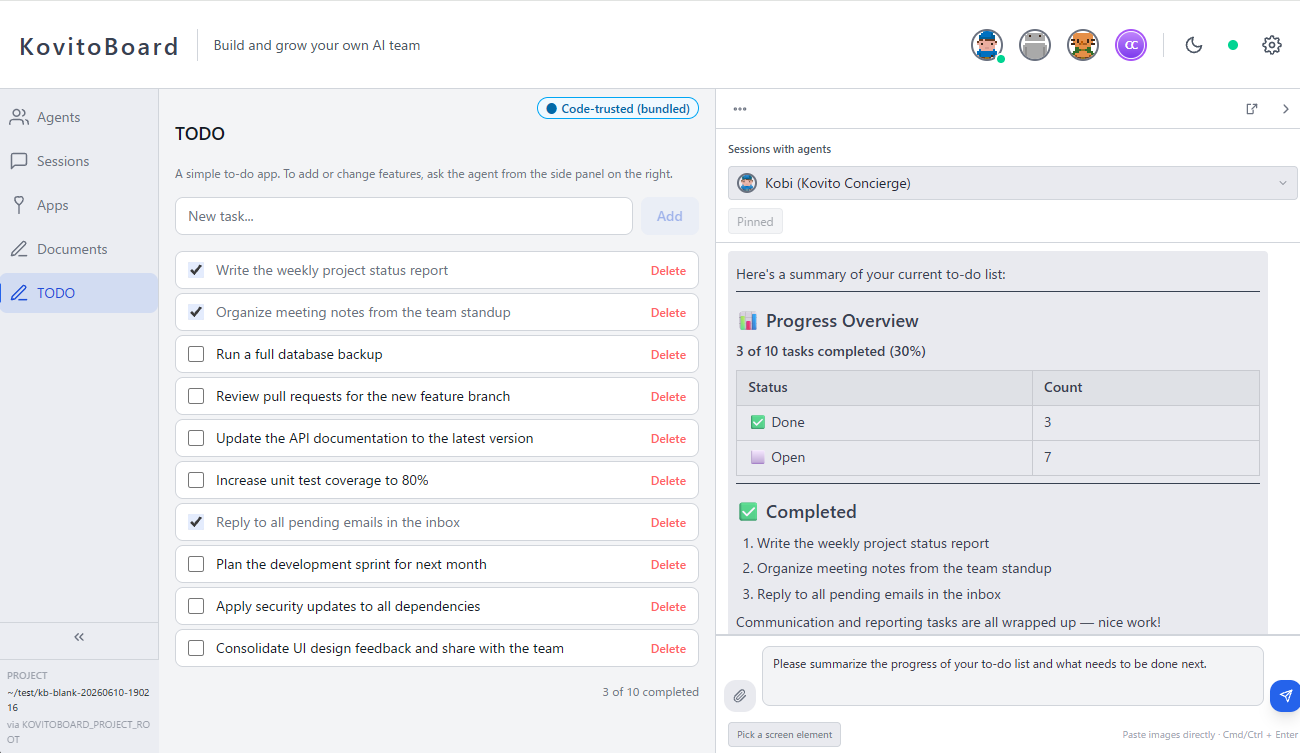
Task: Check Consolidate UI design feedback task
Action: 196,648
